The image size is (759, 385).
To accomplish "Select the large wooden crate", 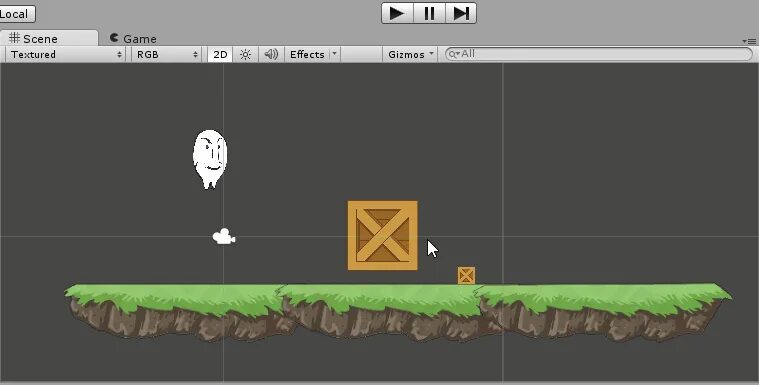I will pos(382,235).
